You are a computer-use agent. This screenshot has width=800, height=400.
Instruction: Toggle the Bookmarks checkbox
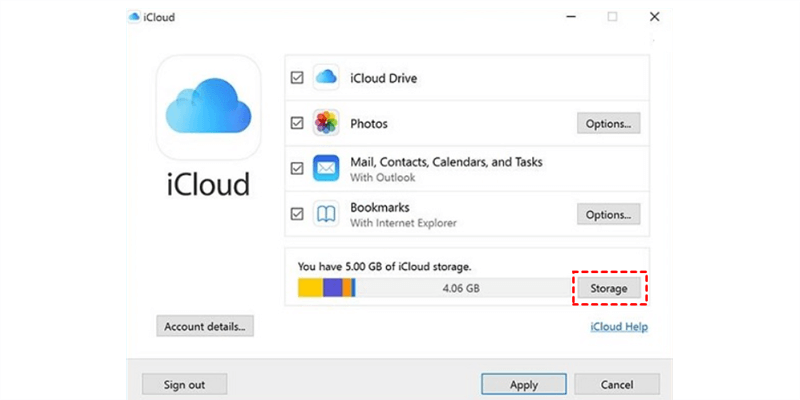coord(297,213)
